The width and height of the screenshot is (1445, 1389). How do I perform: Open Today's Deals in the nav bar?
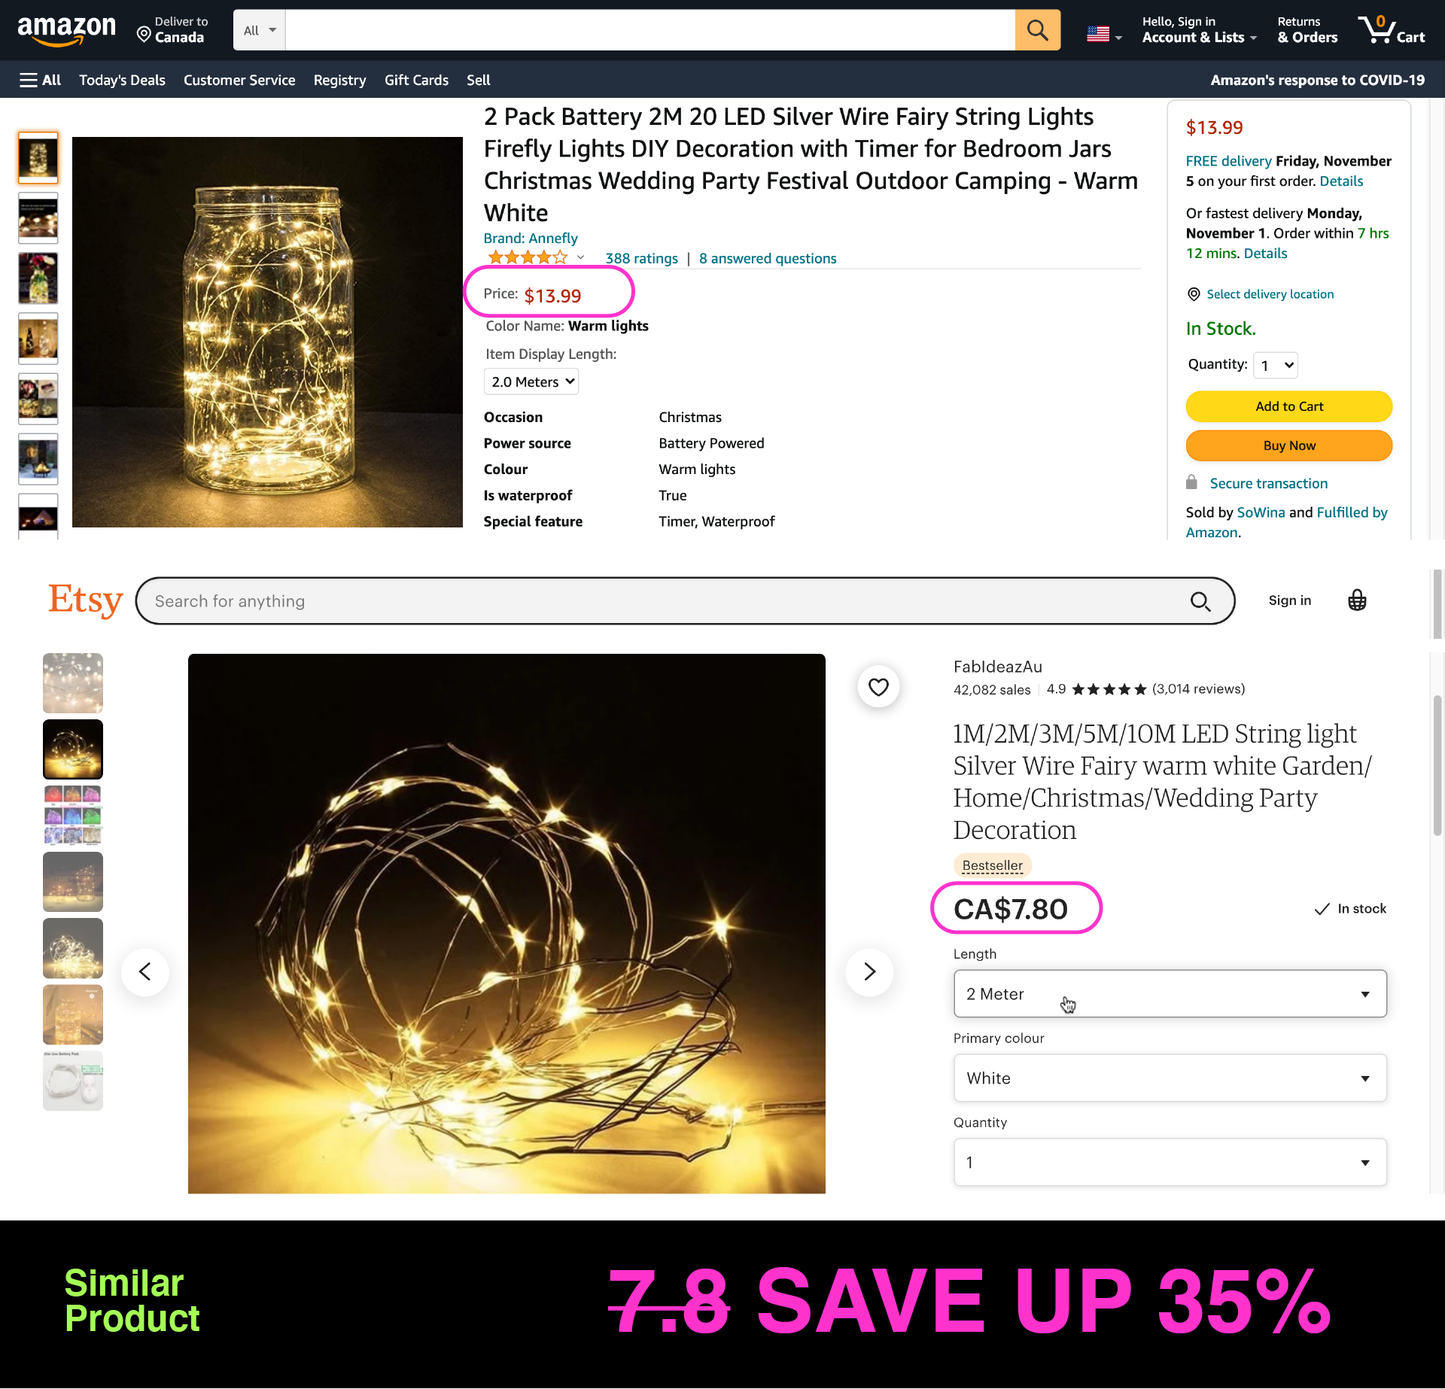[x=122, y=80]
